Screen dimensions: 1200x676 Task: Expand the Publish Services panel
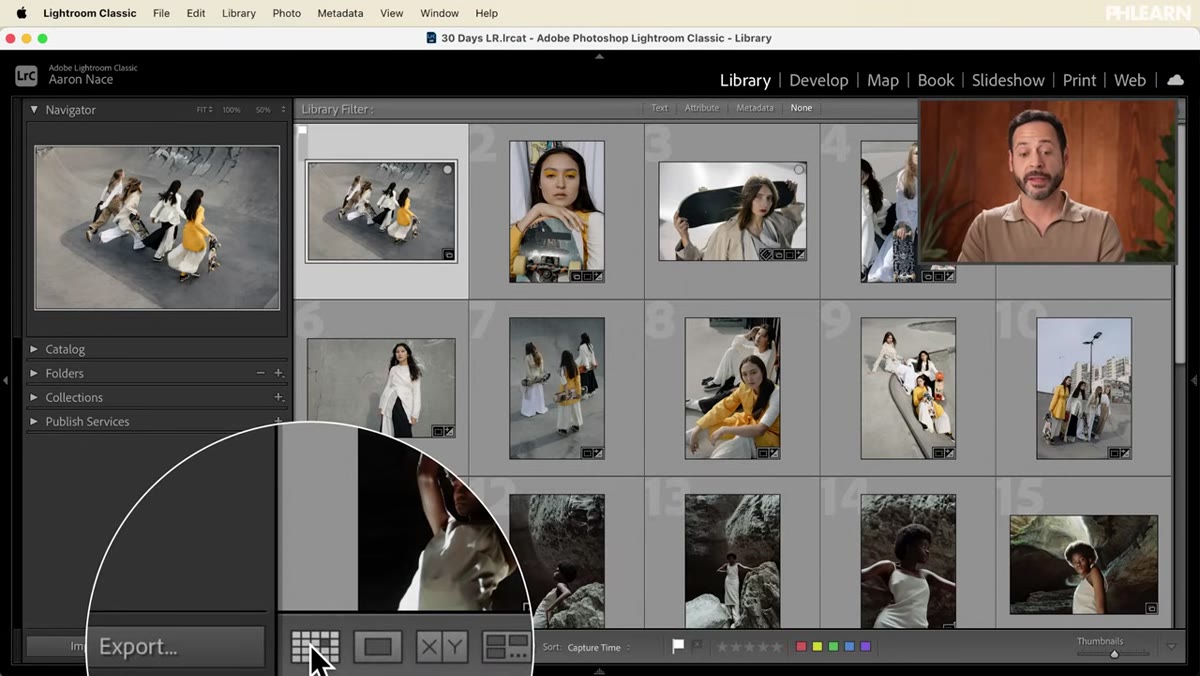(34, 421)
